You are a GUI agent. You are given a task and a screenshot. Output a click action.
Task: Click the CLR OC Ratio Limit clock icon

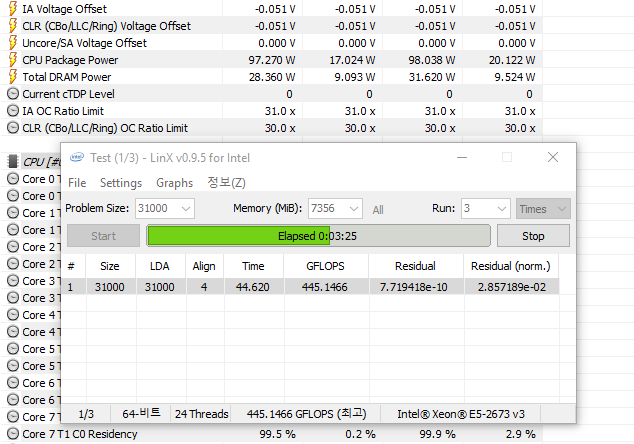13,128
